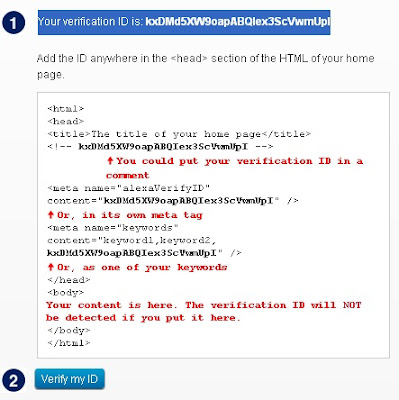Viewport: 399px width, 400px height.
Task: Click the 'Add the ID anywhere' instruction text
Action: pos(205,66)
